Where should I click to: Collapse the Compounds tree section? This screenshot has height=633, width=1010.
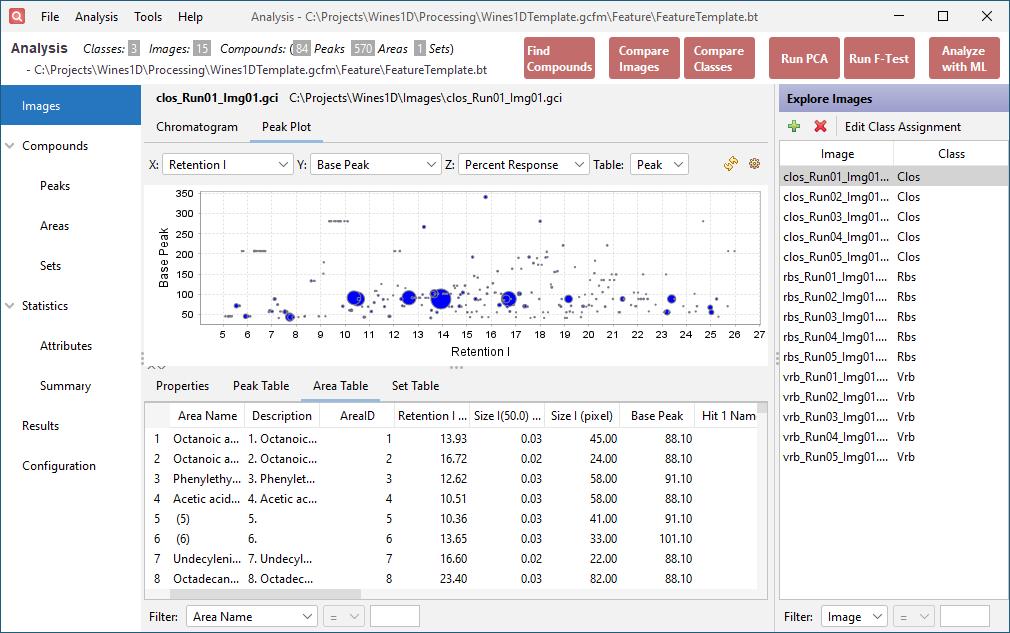[11, 146]
